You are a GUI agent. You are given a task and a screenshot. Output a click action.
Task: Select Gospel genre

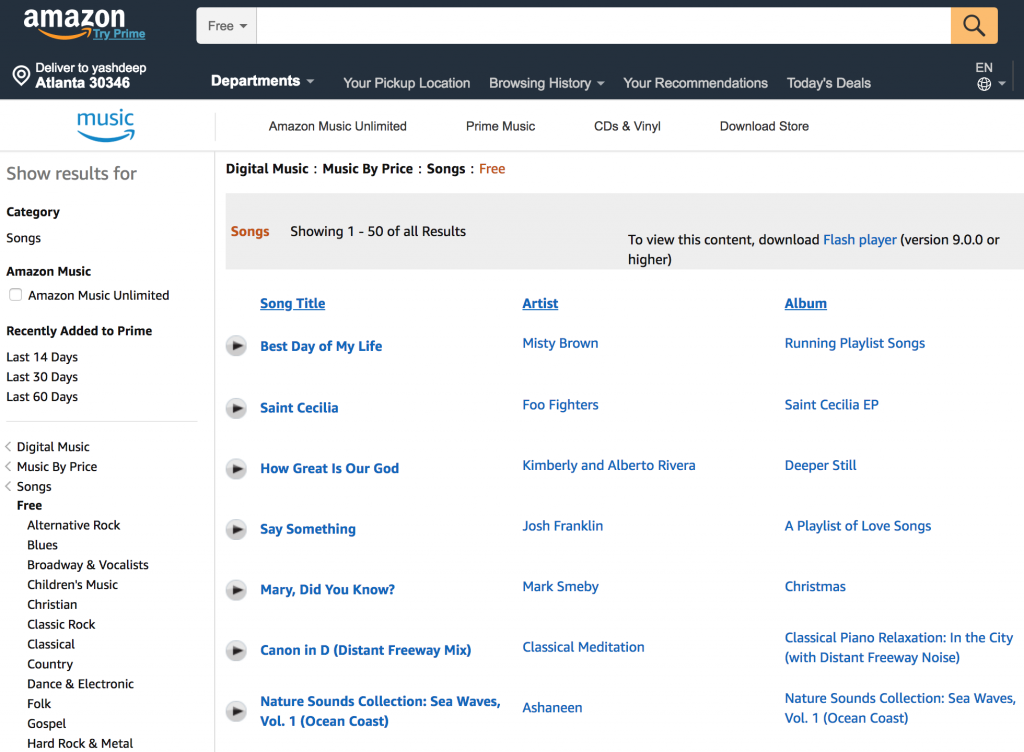tap(46, 724)
